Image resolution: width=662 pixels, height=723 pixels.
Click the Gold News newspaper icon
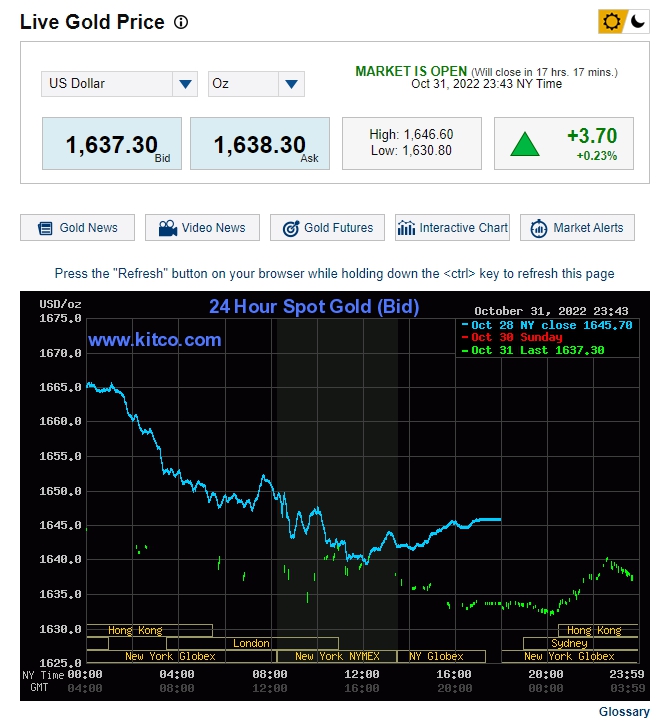click(x=45, y=228)
